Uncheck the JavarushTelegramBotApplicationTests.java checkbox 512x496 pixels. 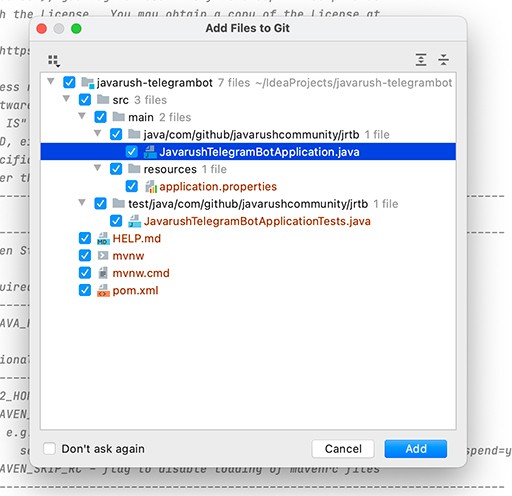116,221
